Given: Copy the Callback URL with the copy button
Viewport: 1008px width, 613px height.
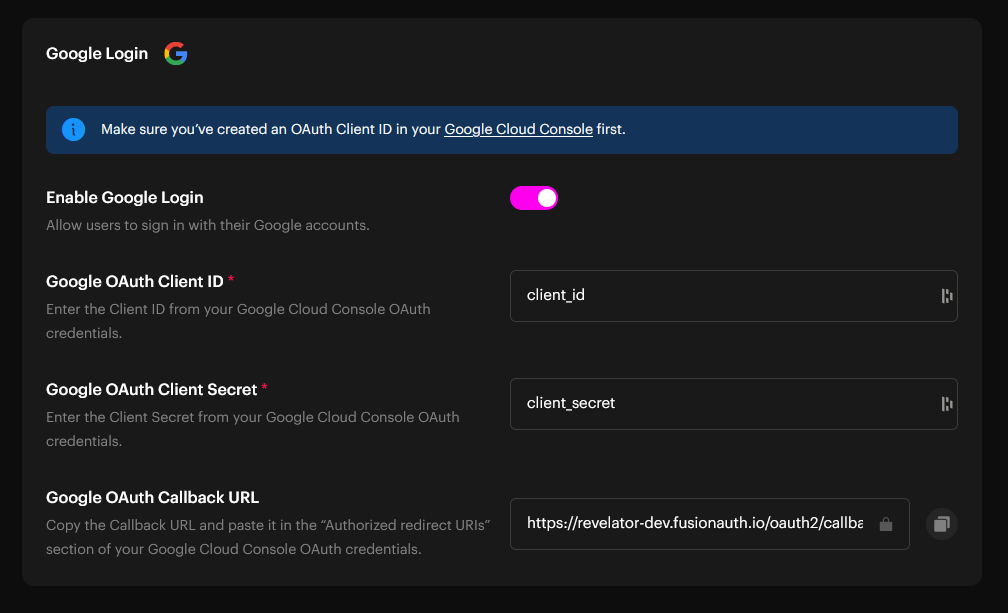Looking at the screenshot, I should 942,524.
